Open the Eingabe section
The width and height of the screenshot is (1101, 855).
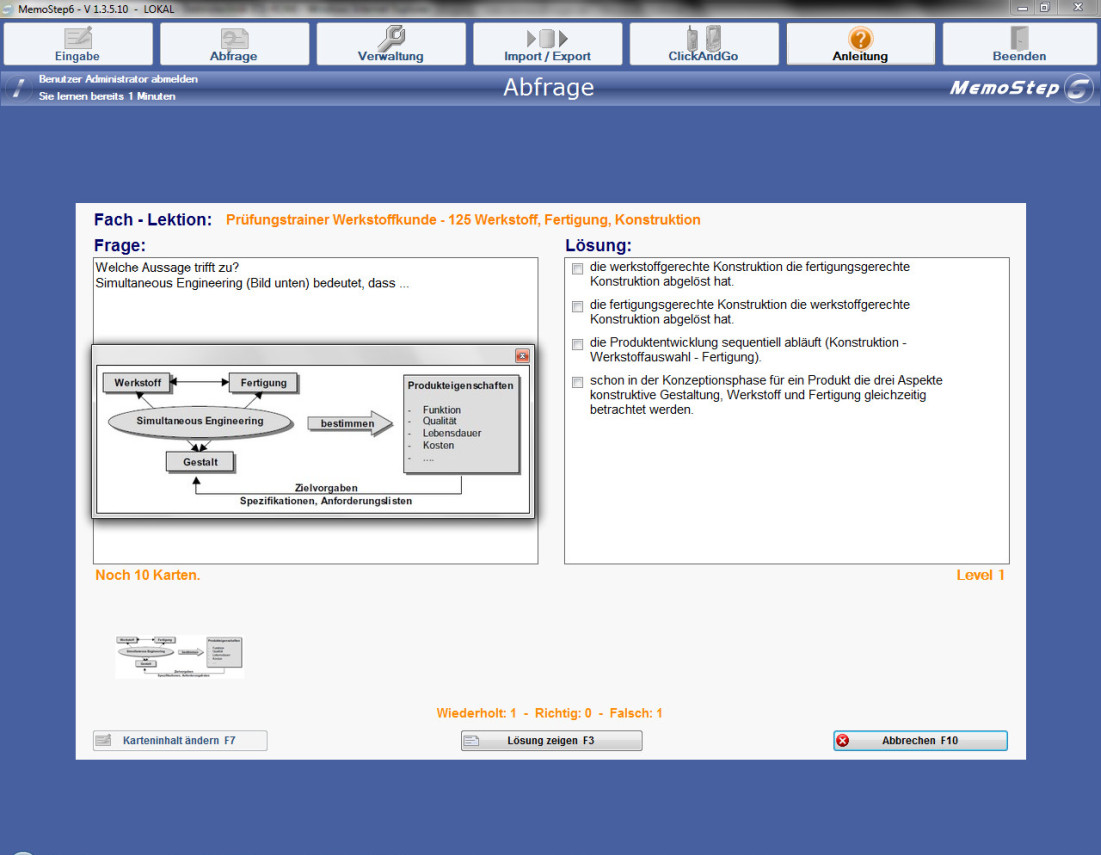click(78, 44)
